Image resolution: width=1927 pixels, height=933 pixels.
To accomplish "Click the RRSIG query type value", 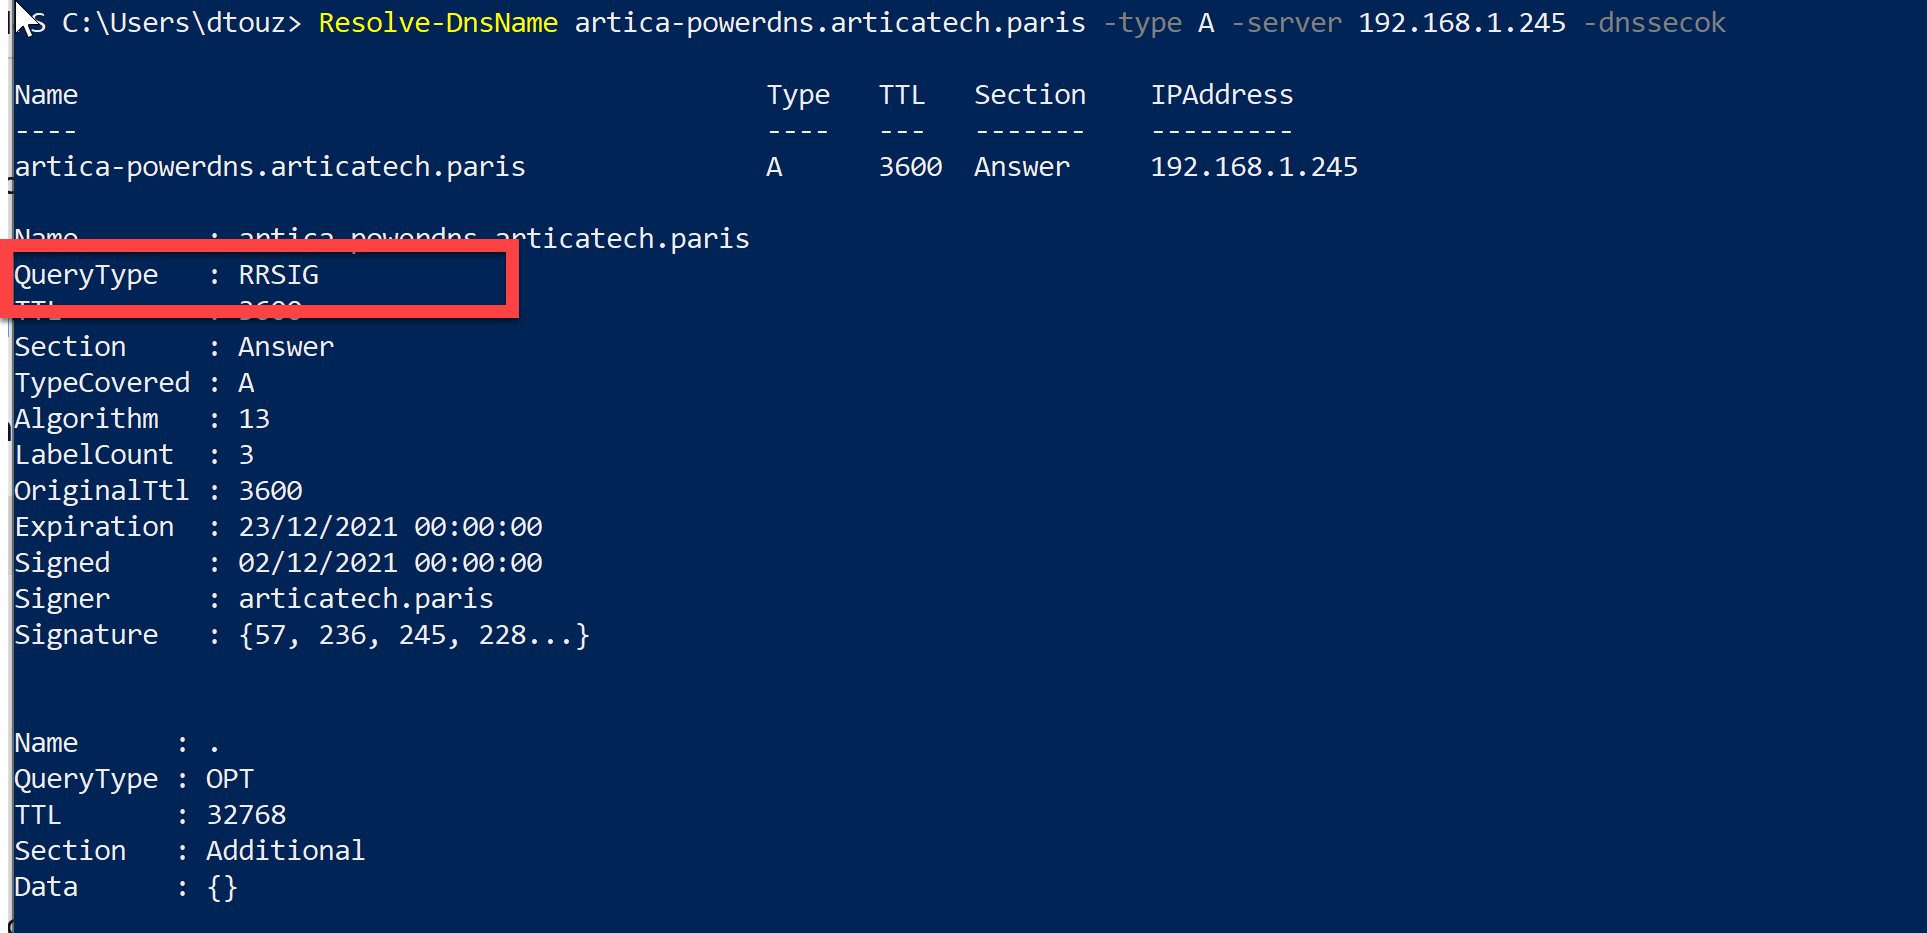I will 278,275.
